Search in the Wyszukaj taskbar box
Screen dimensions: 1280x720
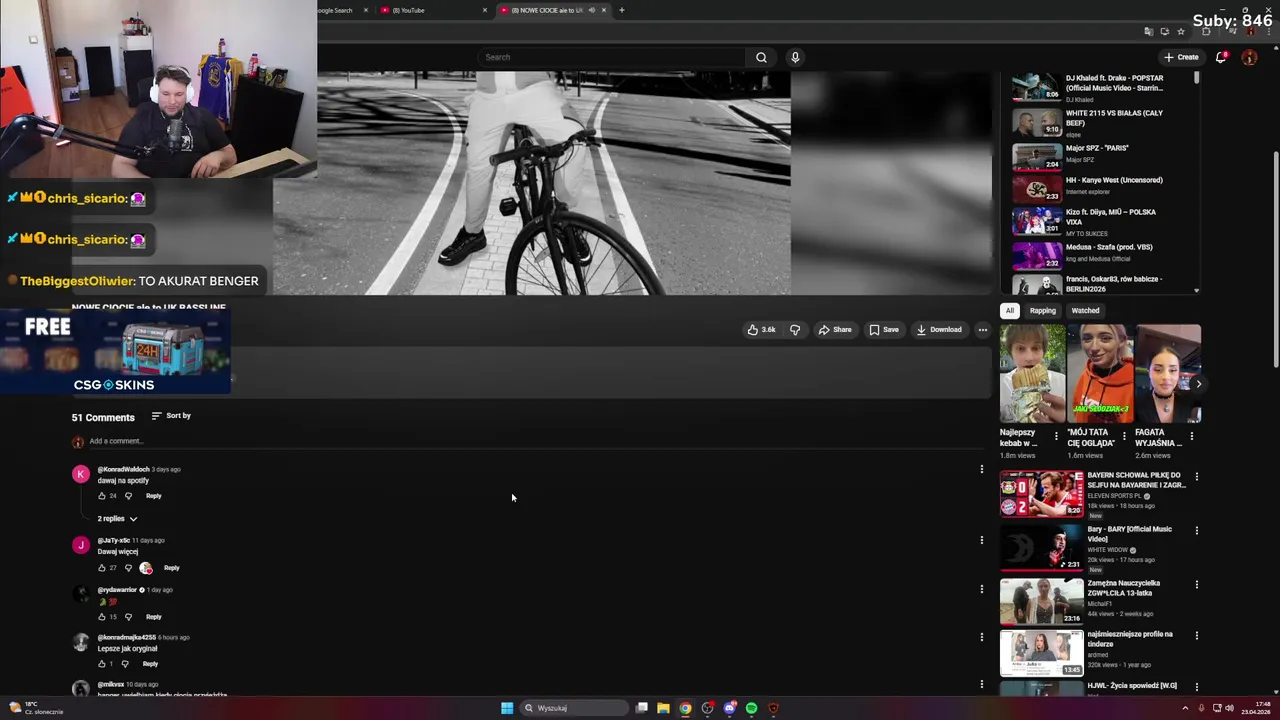pos(575,708)
